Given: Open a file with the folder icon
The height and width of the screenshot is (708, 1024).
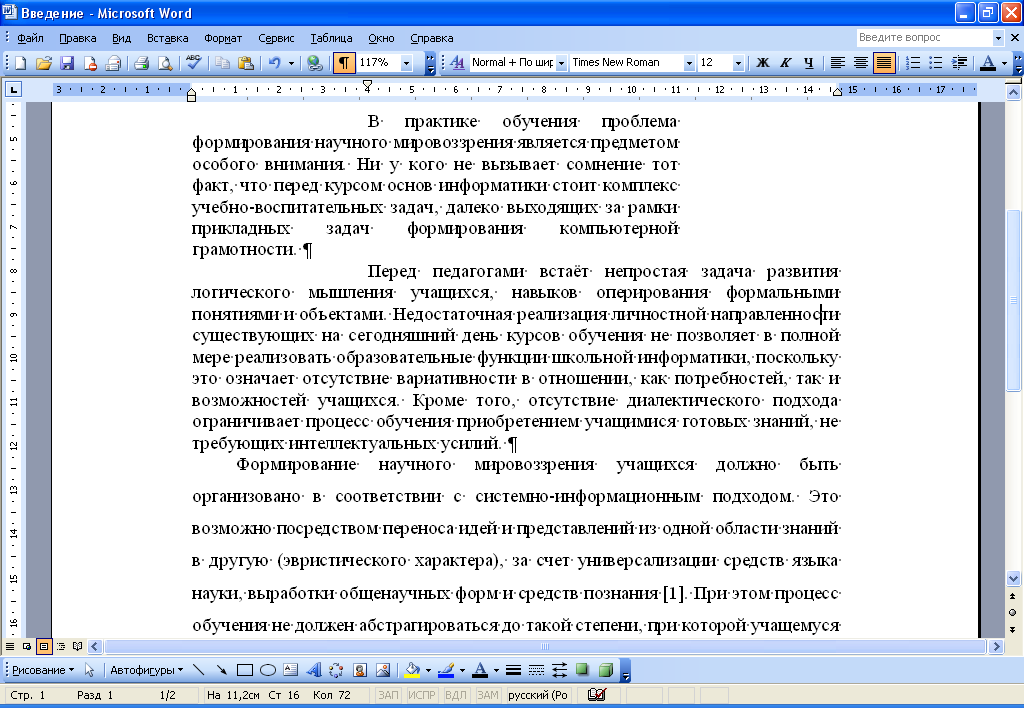Looking at the screenshot, I should click(x=44, y=63).
